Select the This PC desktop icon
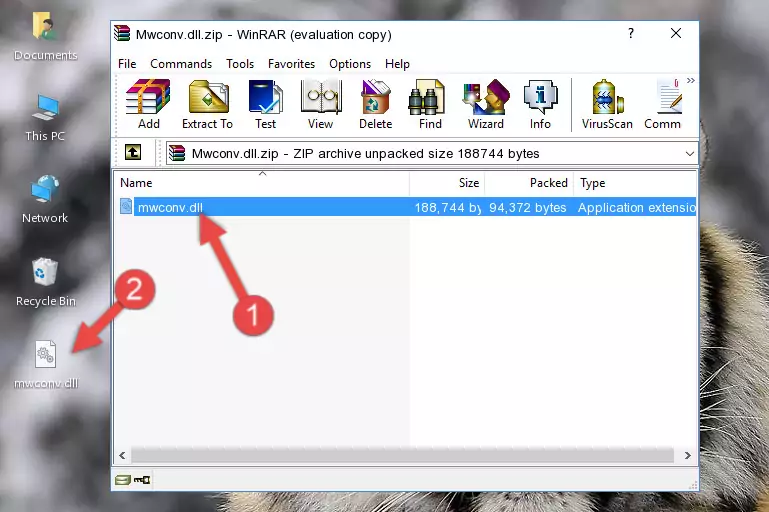 pyautogui.click(x=45, y=118)
